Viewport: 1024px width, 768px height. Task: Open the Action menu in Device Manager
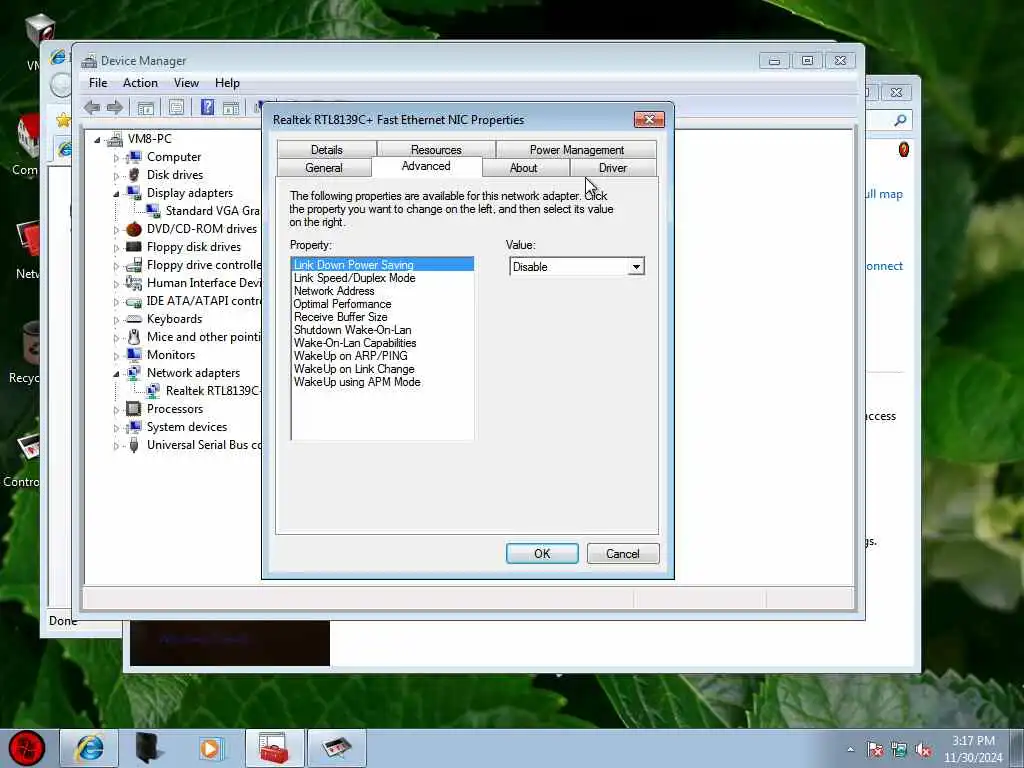click(x=140, y=83)
